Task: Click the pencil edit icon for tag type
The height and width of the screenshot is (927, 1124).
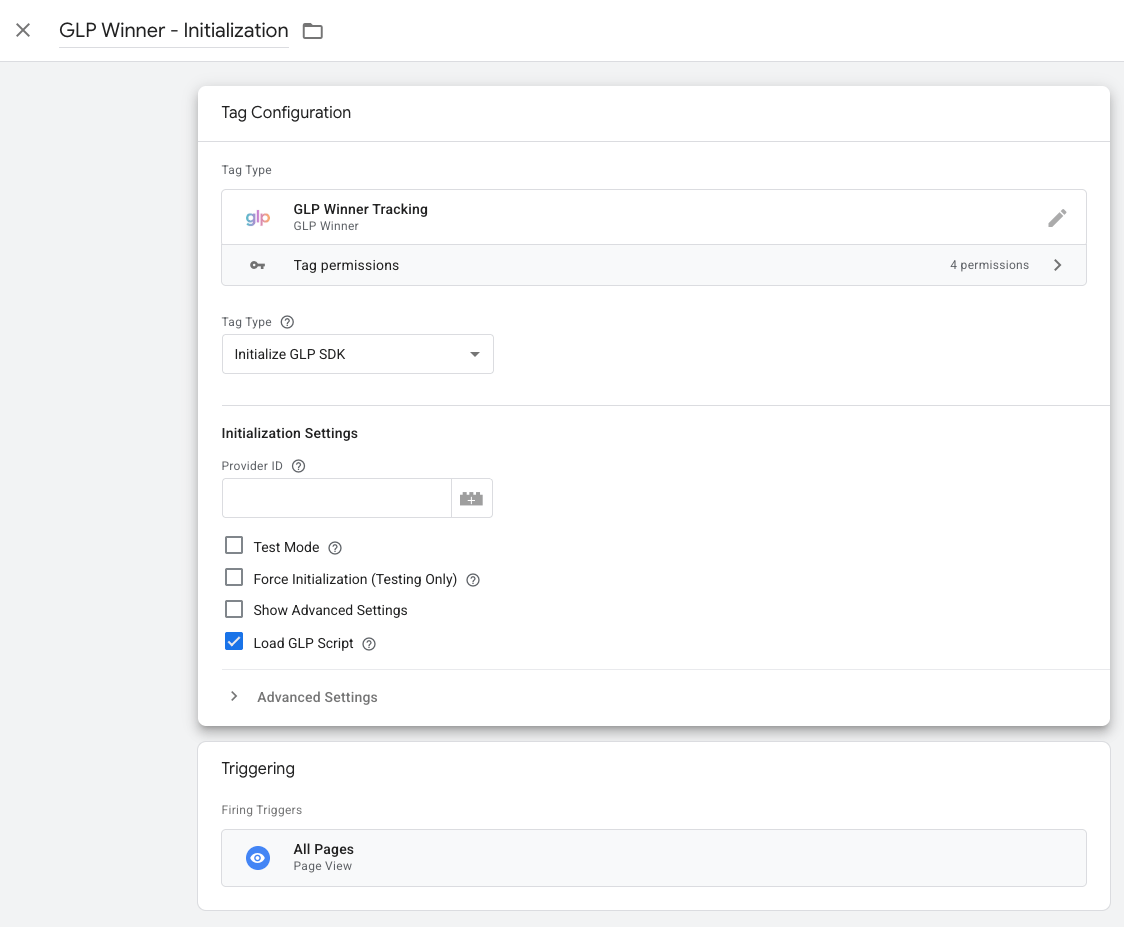Action: (x=1057, y=218)
